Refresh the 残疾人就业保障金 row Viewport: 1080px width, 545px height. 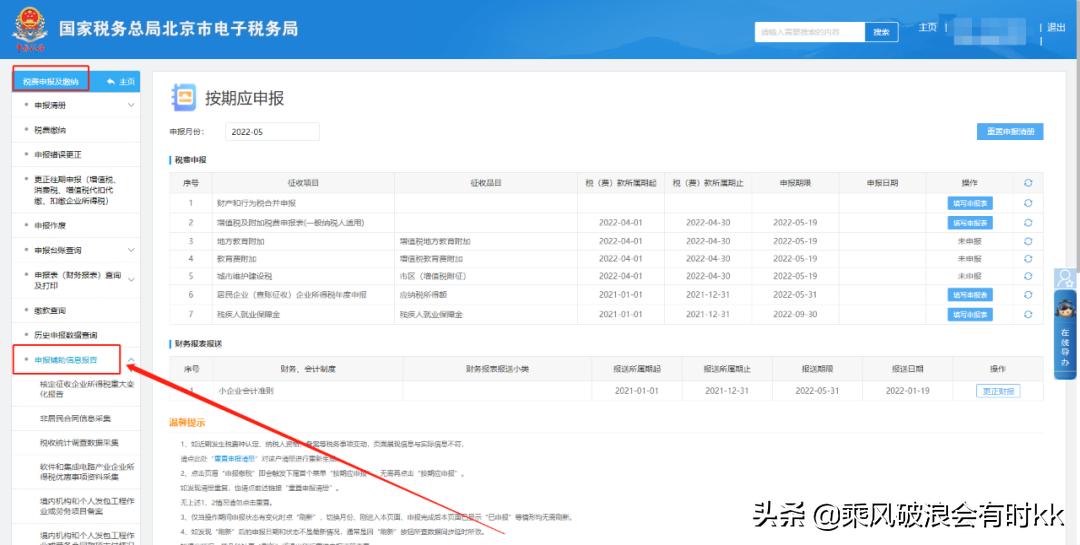1028,314
